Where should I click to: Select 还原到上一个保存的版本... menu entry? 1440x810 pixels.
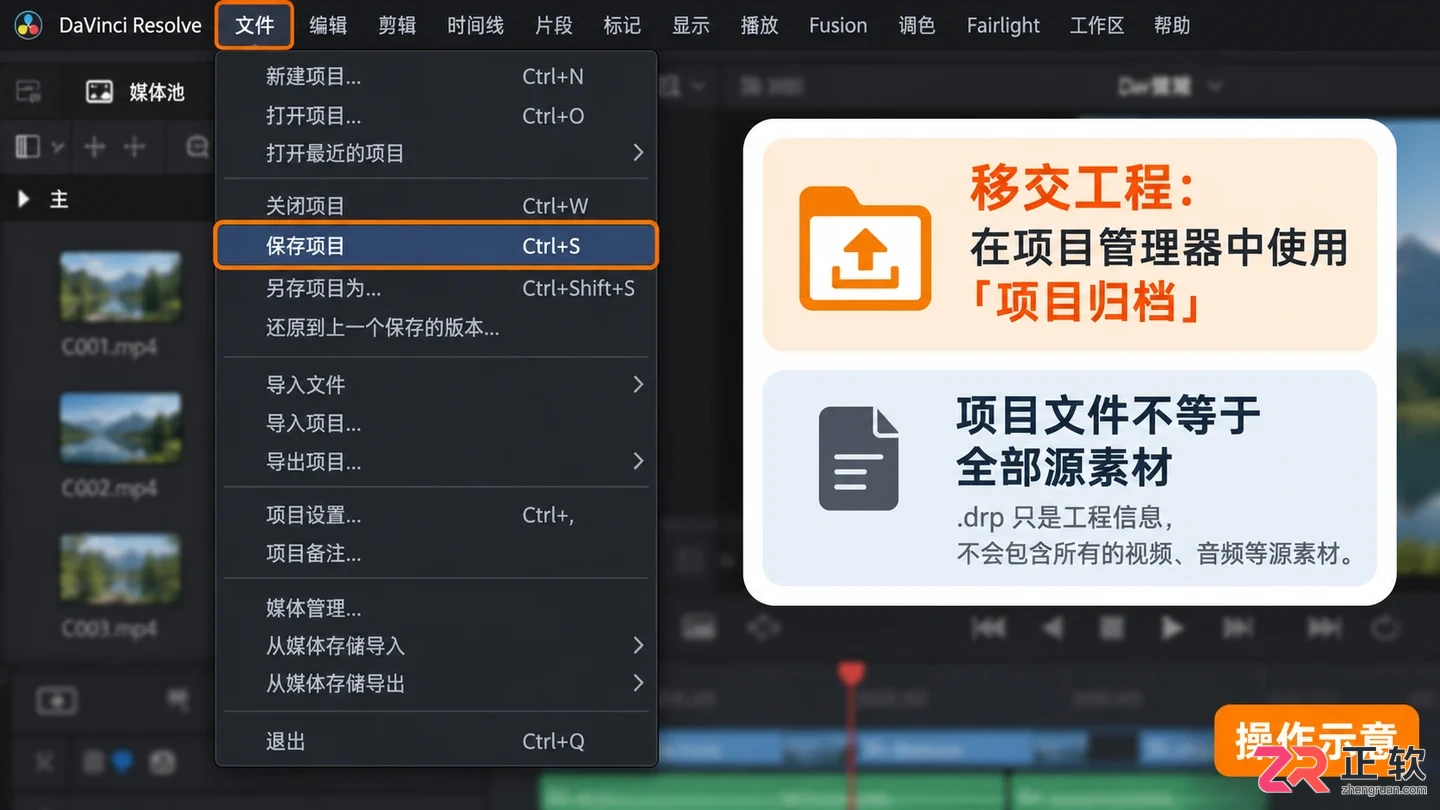pyautogui.click(x=436, y=328)
